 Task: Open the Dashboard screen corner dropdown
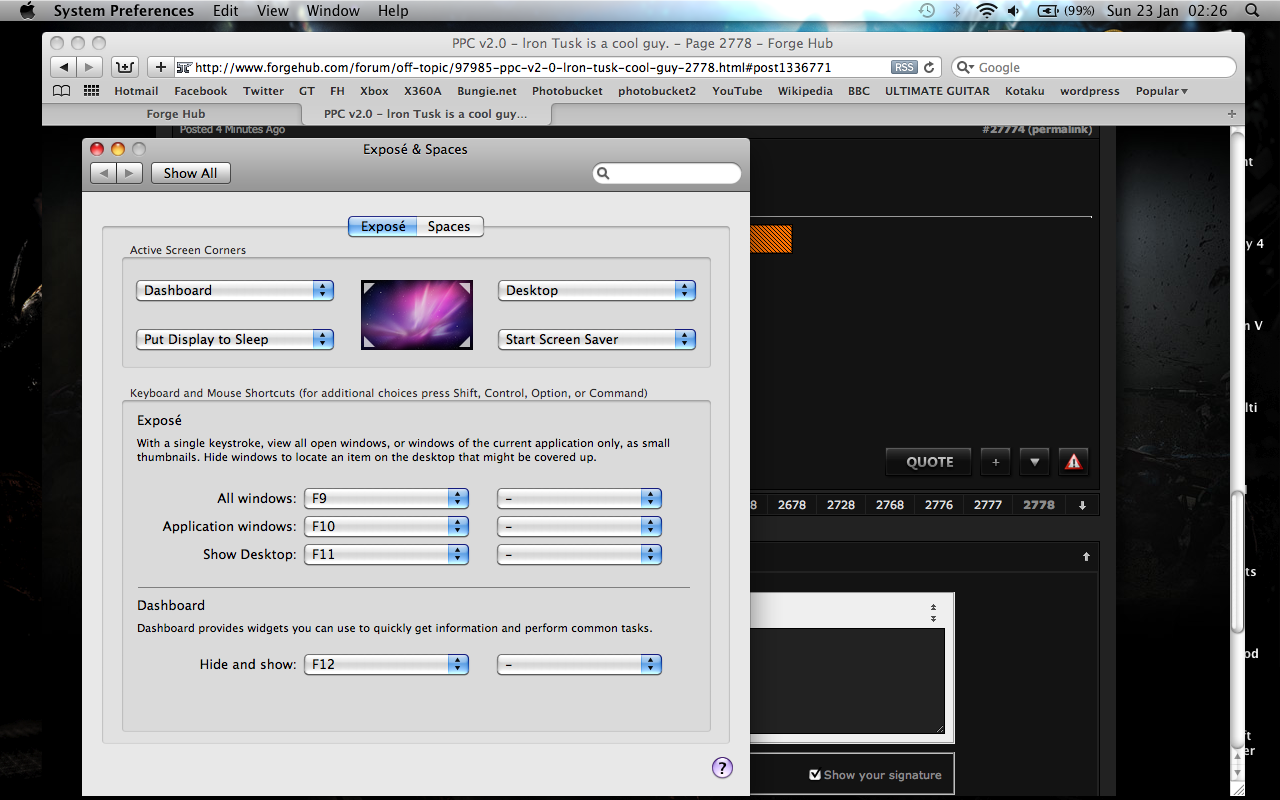tap(234, 290)
